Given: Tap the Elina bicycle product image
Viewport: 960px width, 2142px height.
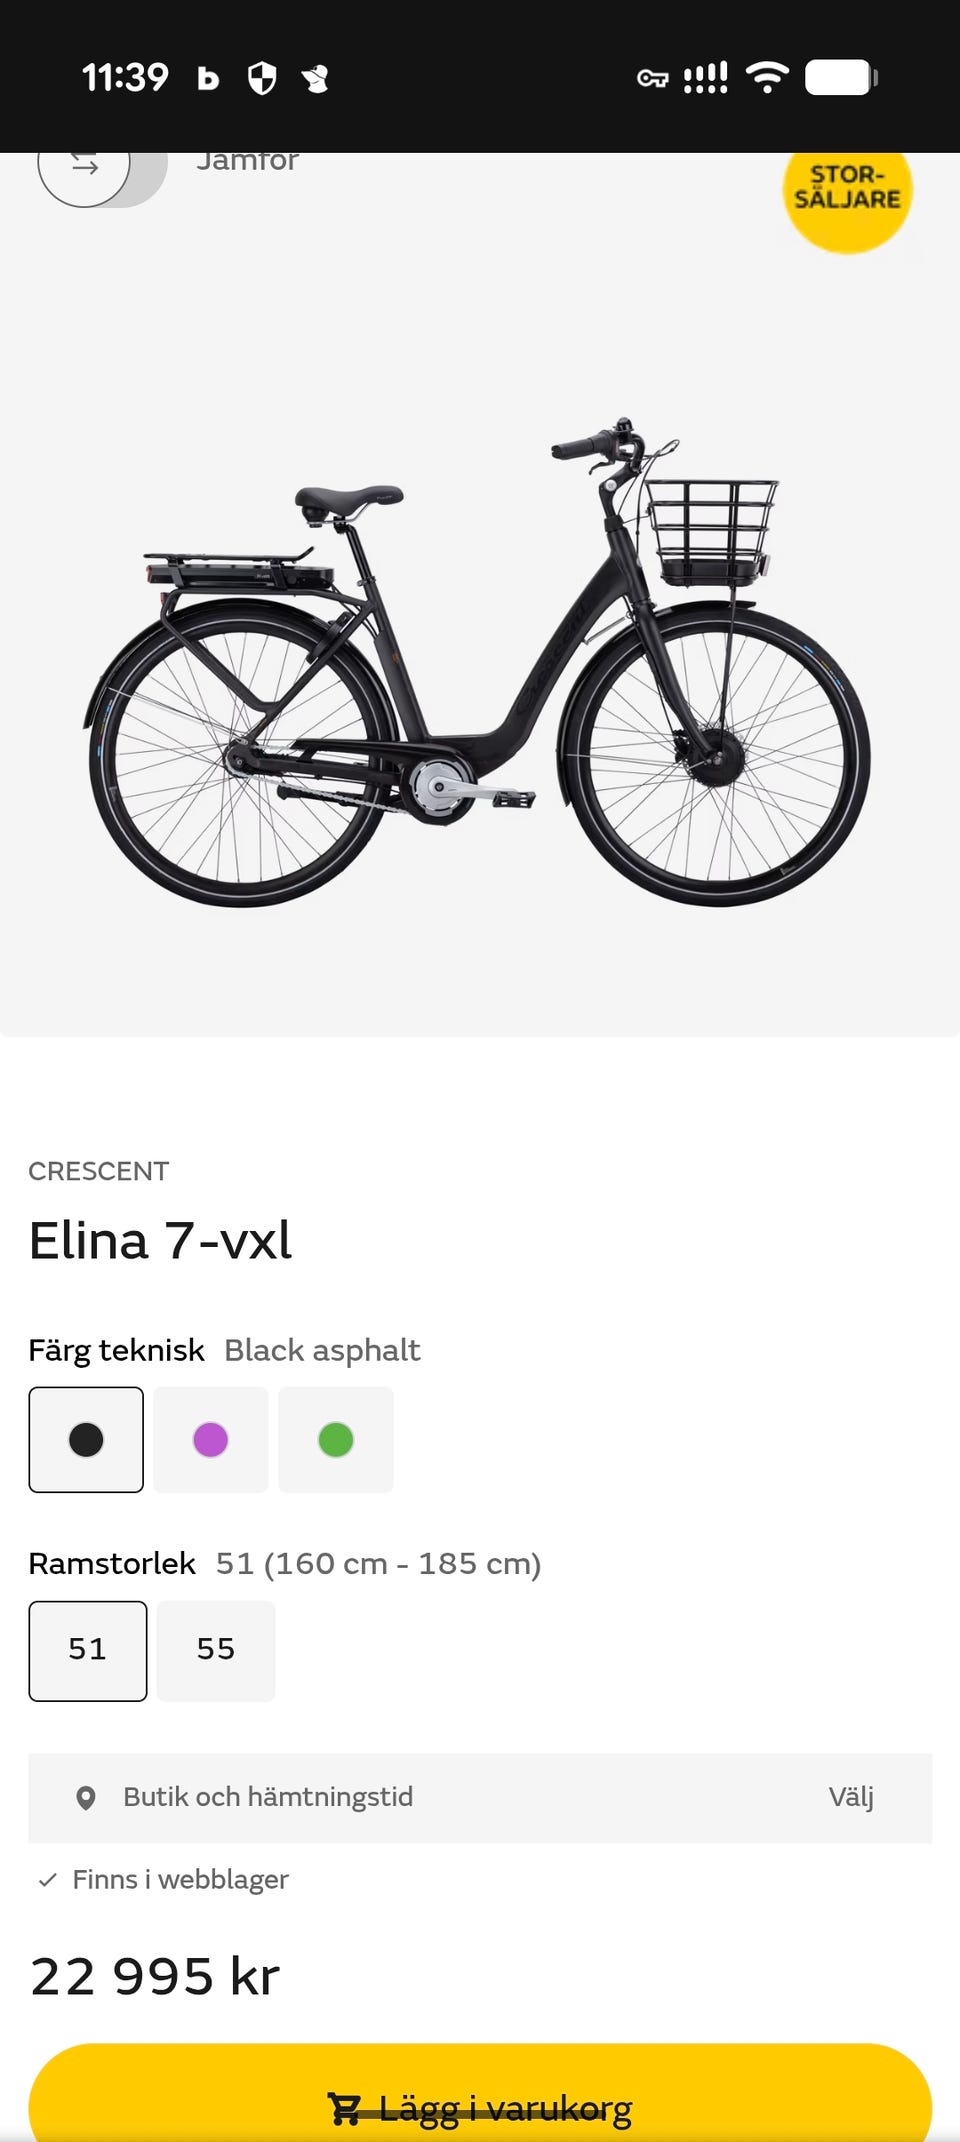Looking at the screenshot, I should (478, 660).
